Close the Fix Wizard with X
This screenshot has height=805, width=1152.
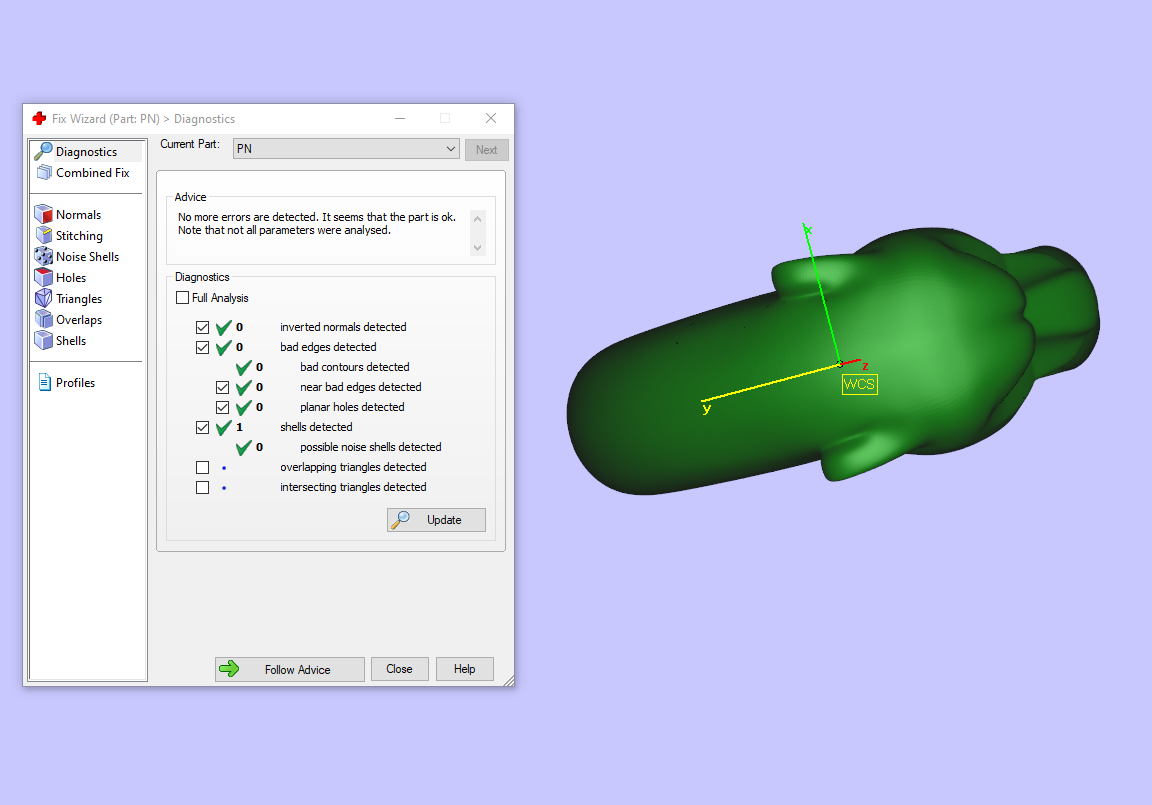pyautogui.click(x=491, y=118)
